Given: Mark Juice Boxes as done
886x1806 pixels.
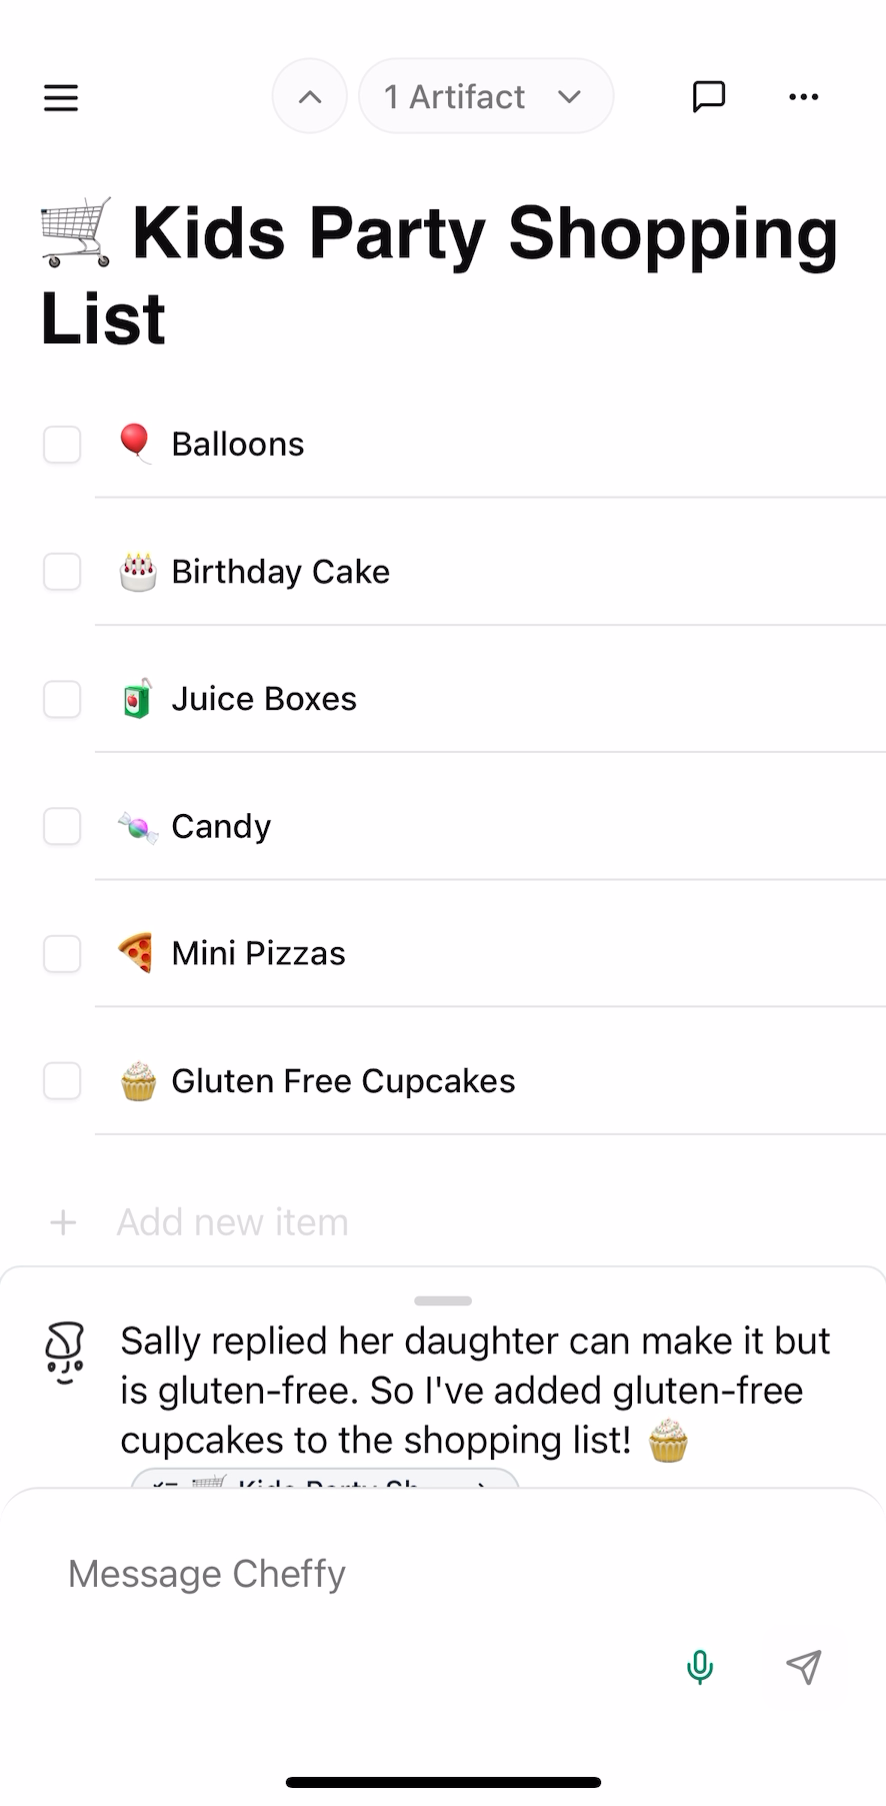Looking at the screenshot, I should pyautogui.click(x=62, y=699).
